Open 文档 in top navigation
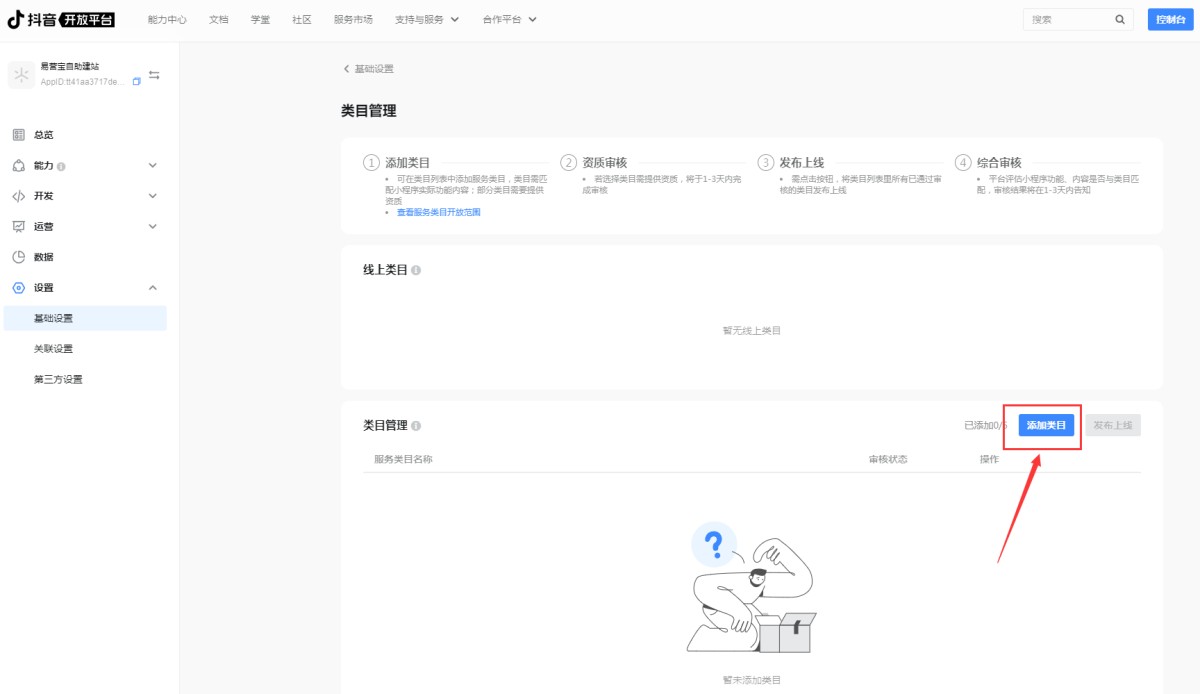This screenshot has height=694, width=1200. point(219,19)
